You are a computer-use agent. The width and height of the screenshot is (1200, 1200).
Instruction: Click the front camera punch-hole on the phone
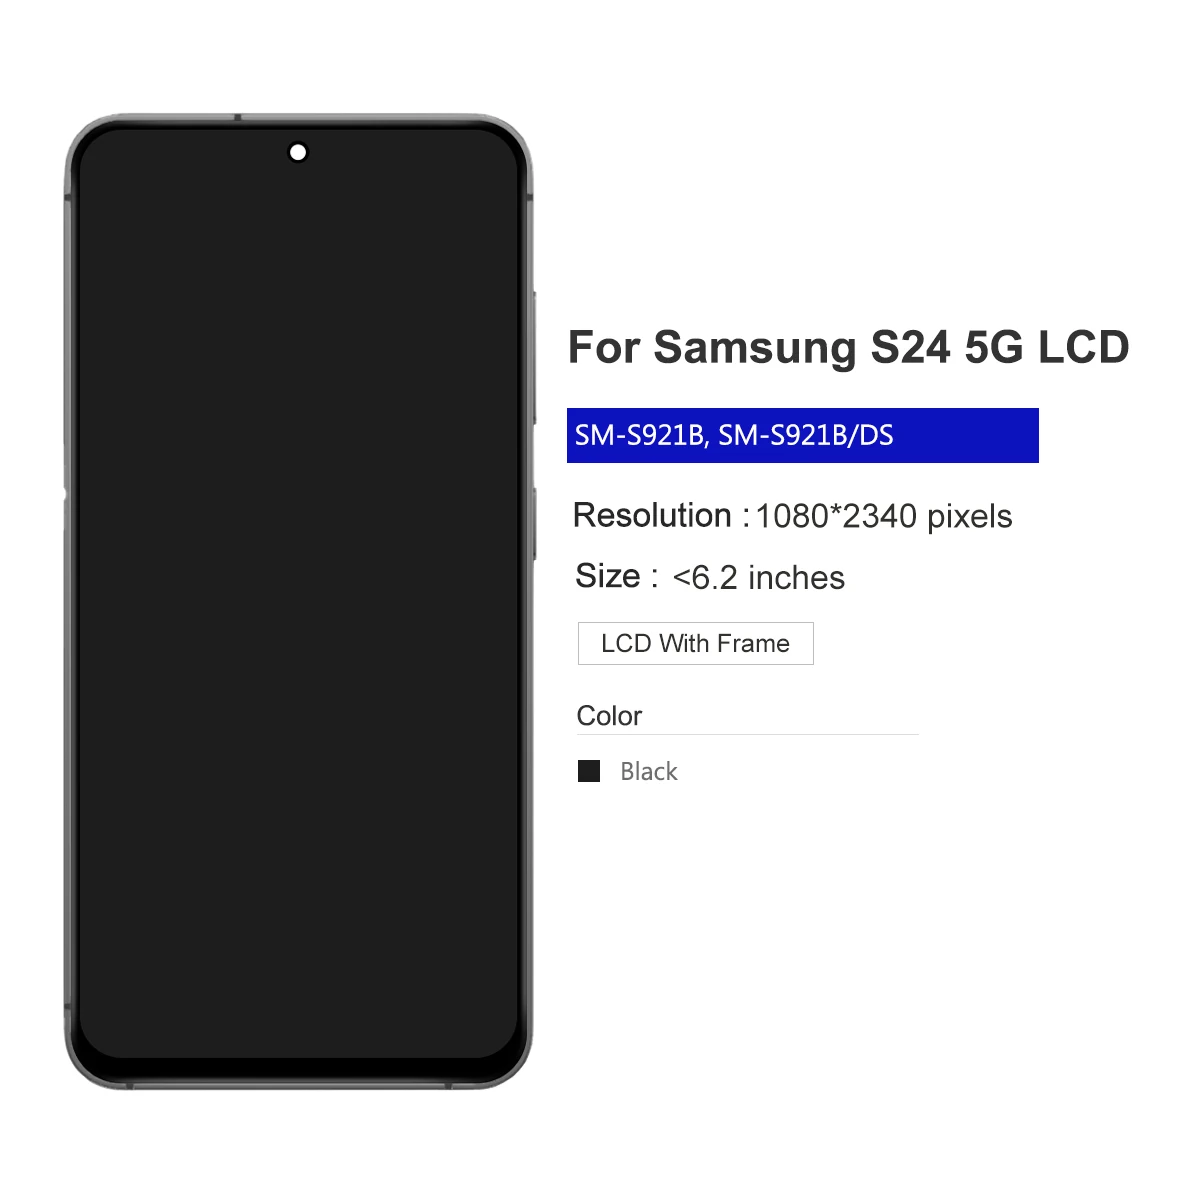[298, 152]
